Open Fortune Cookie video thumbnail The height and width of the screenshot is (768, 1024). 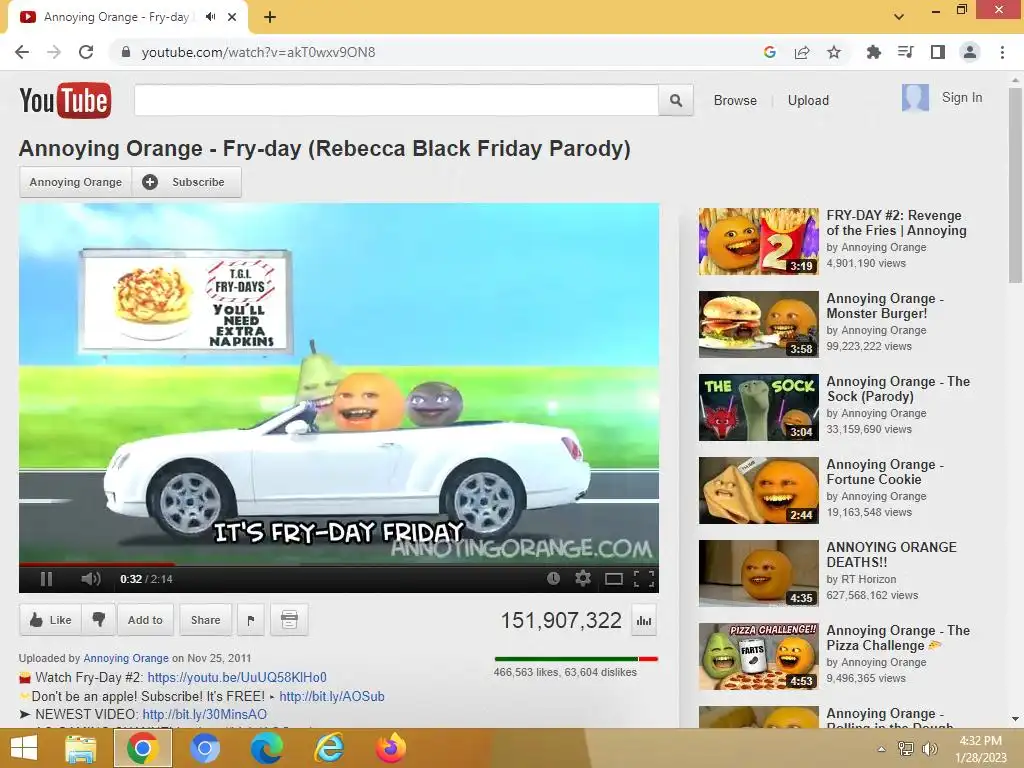(x=758, y=490)
